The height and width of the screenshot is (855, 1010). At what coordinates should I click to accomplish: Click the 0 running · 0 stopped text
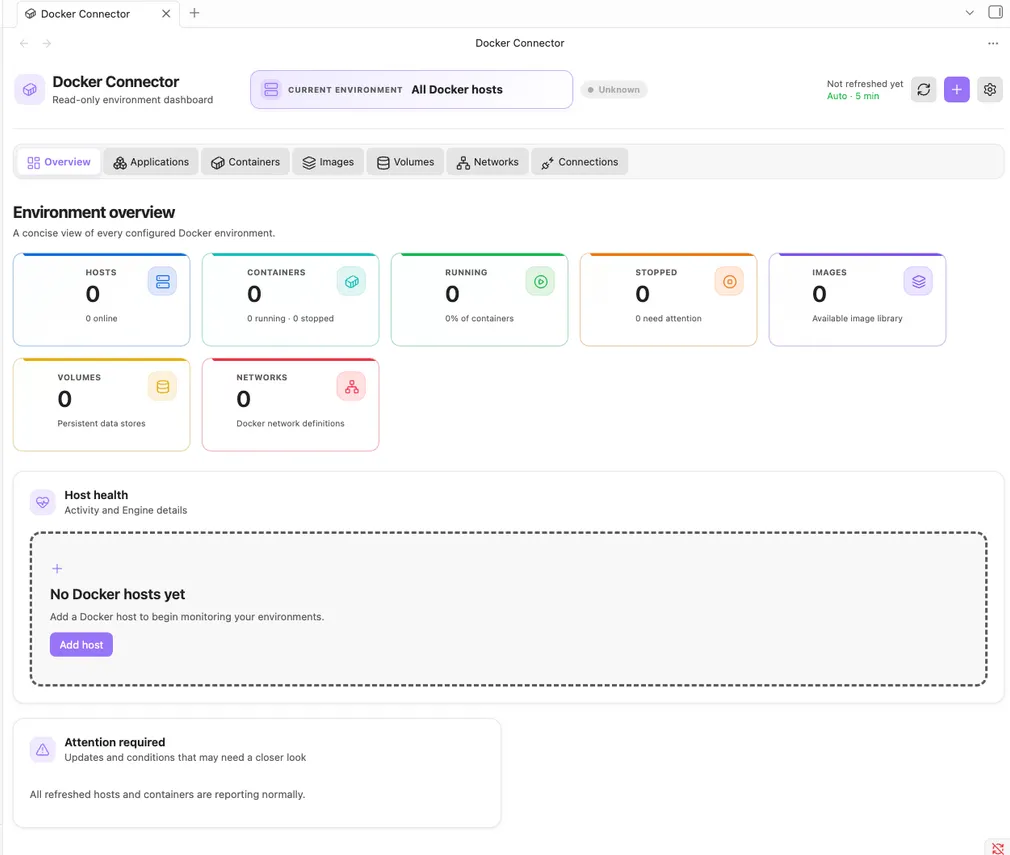coord(290,318)
